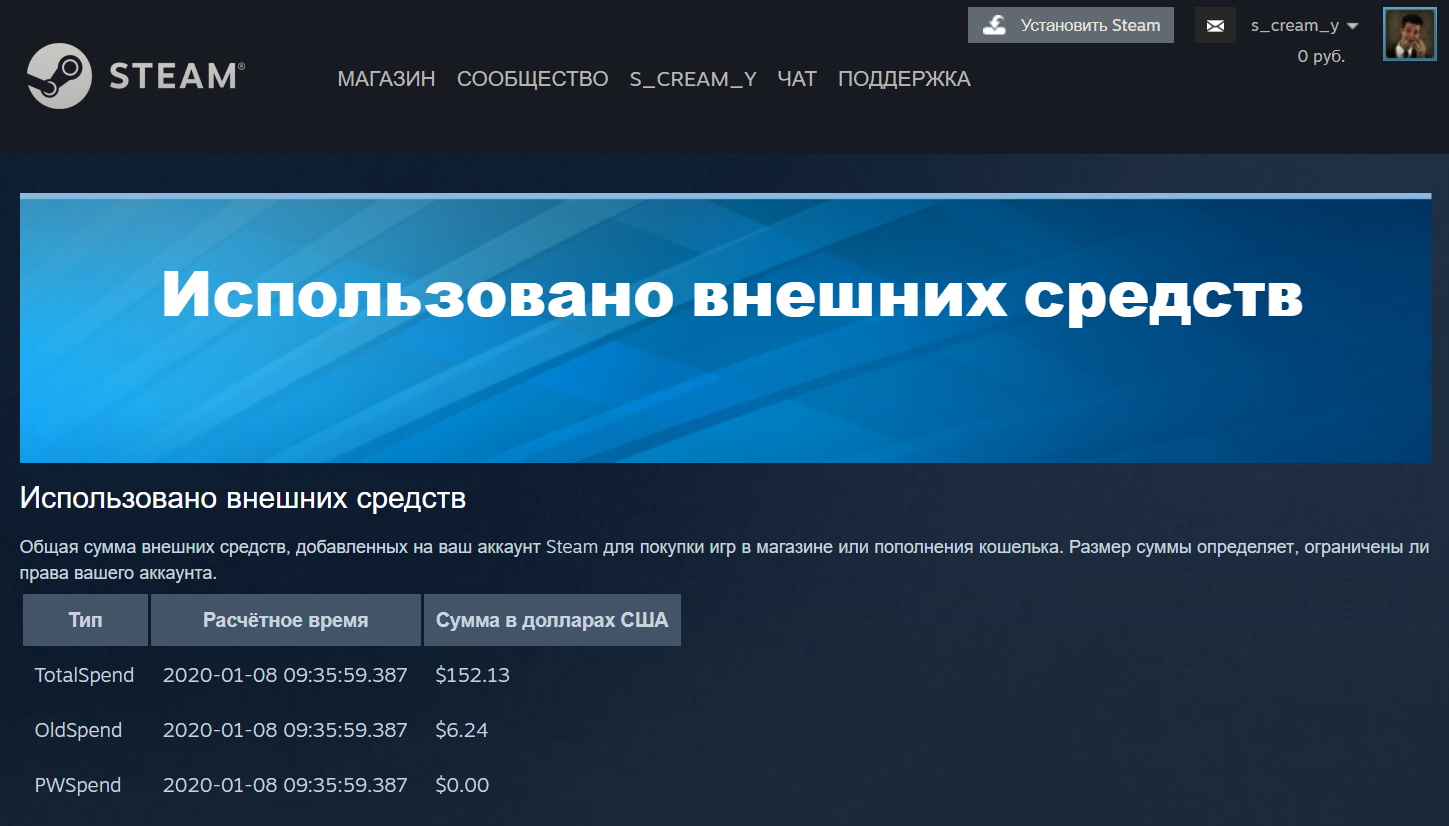Select the TotalSpend row label
The image size is (1449, 826).
click(x=84, y=675)
